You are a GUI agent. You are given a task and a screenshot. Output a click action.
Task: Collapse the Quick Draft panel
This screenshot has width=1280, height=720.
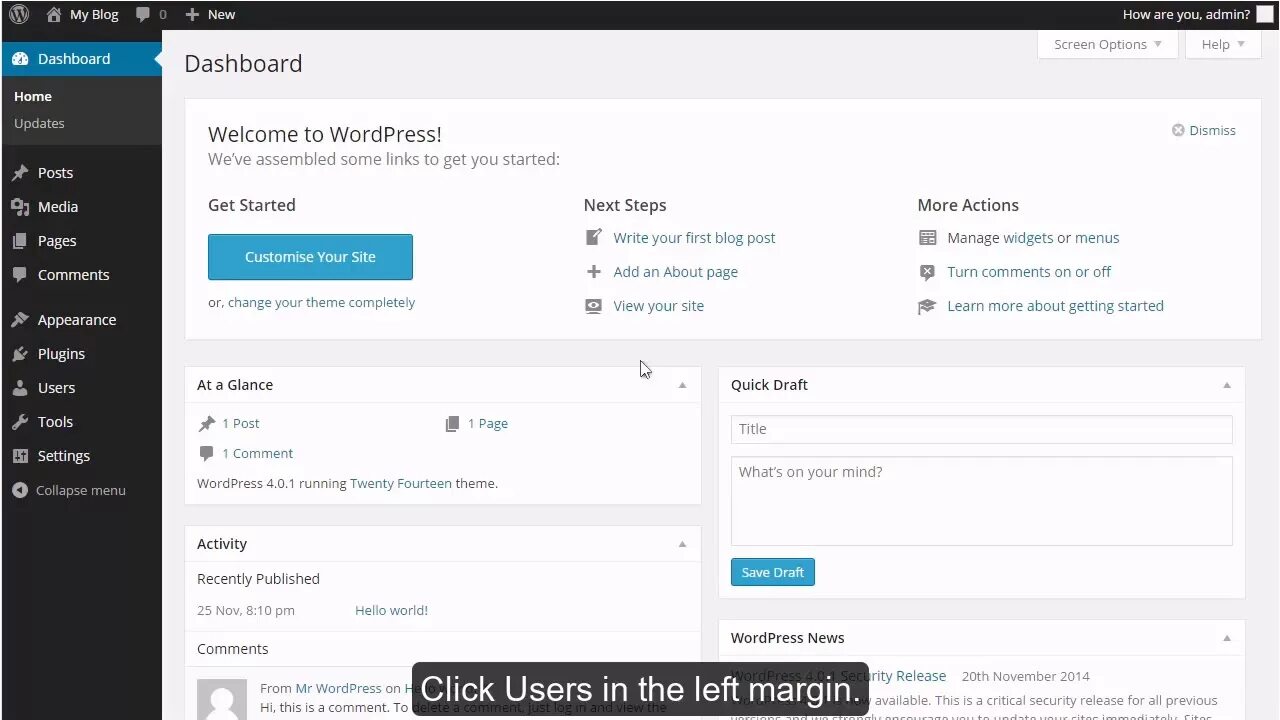[x=1227, y=385]
